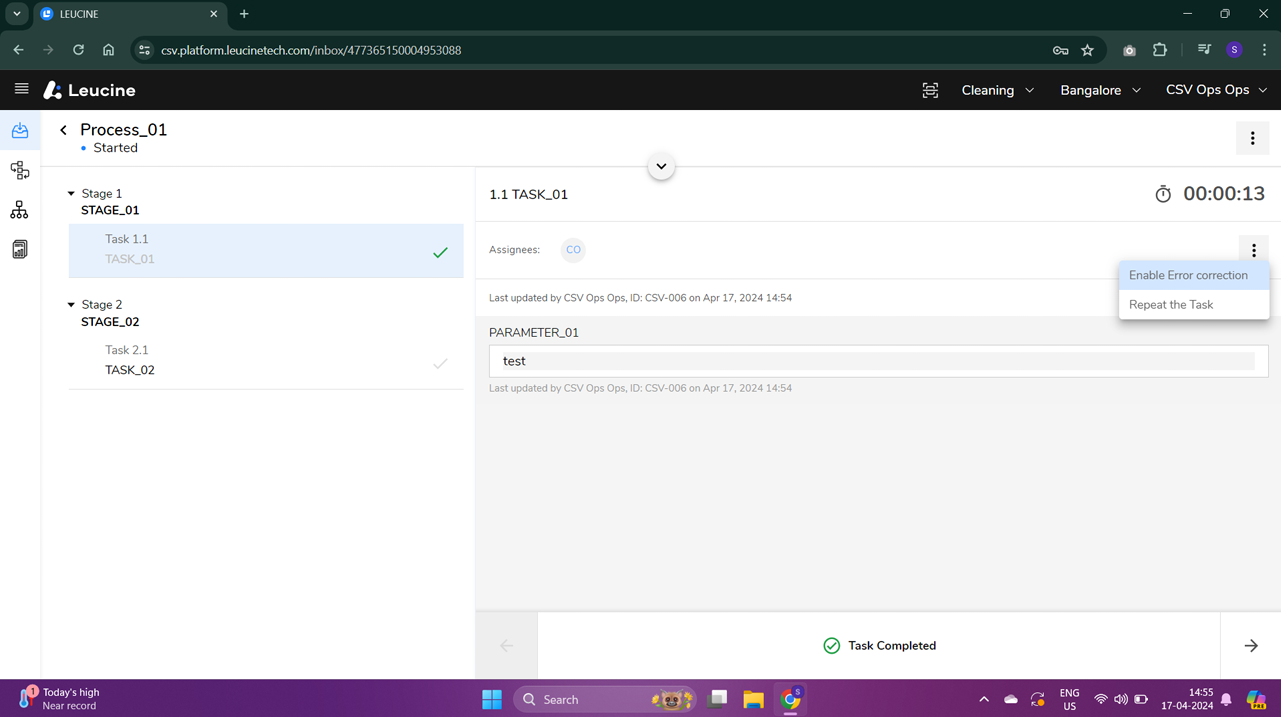The image size is (1281, 717).
Task: Click the PARAMETER_01 label
Action: point(534,333)
